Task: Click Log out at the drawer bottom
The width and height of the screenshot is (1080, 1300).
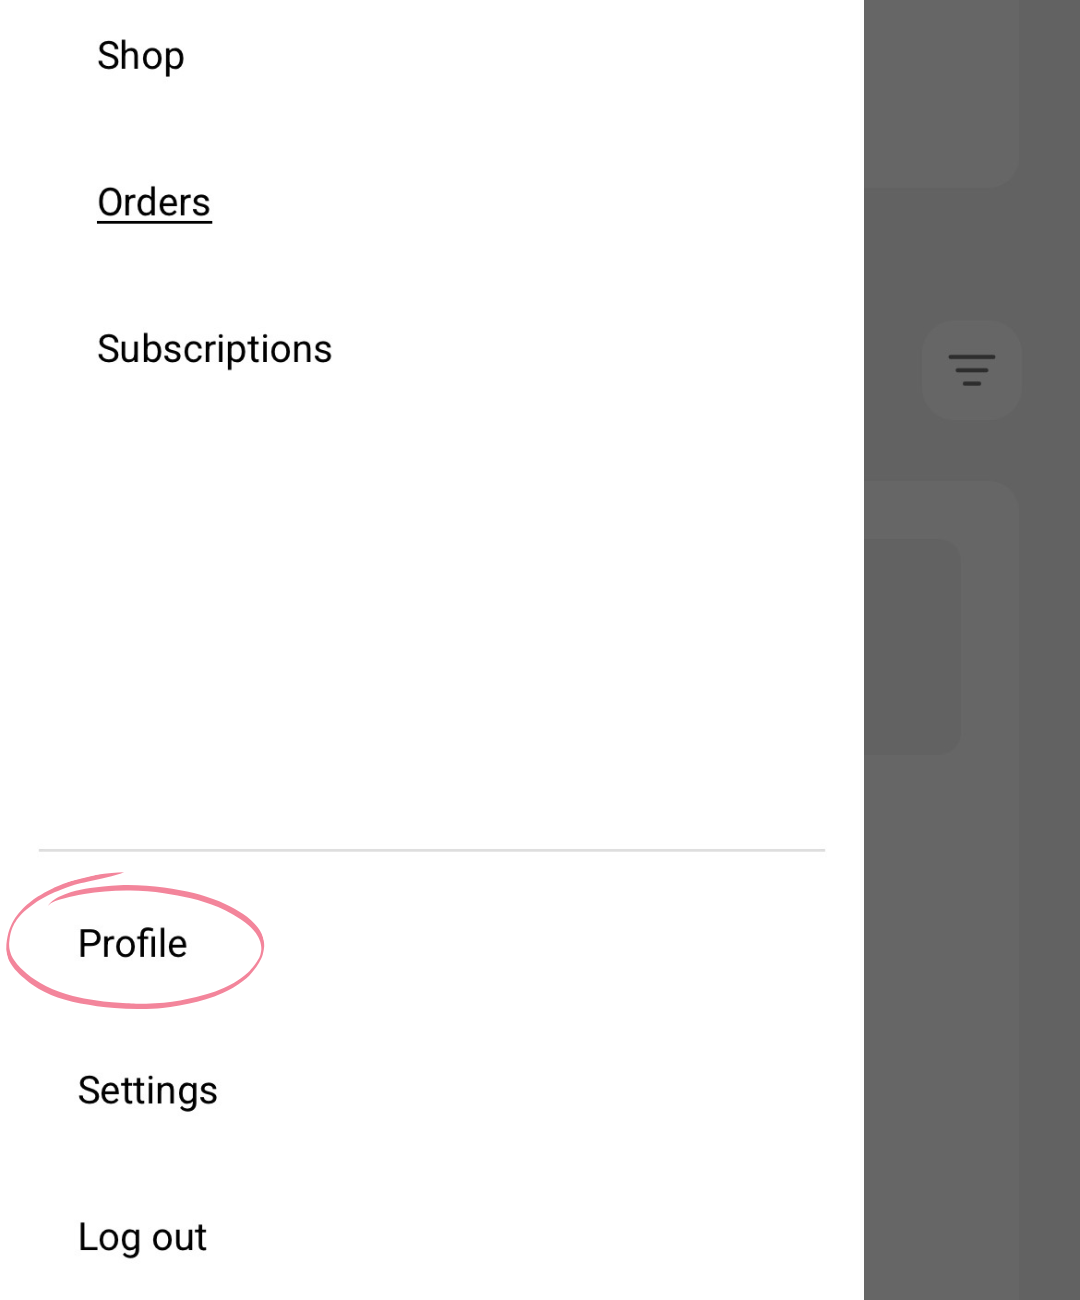Action: tap(143, 1237)
